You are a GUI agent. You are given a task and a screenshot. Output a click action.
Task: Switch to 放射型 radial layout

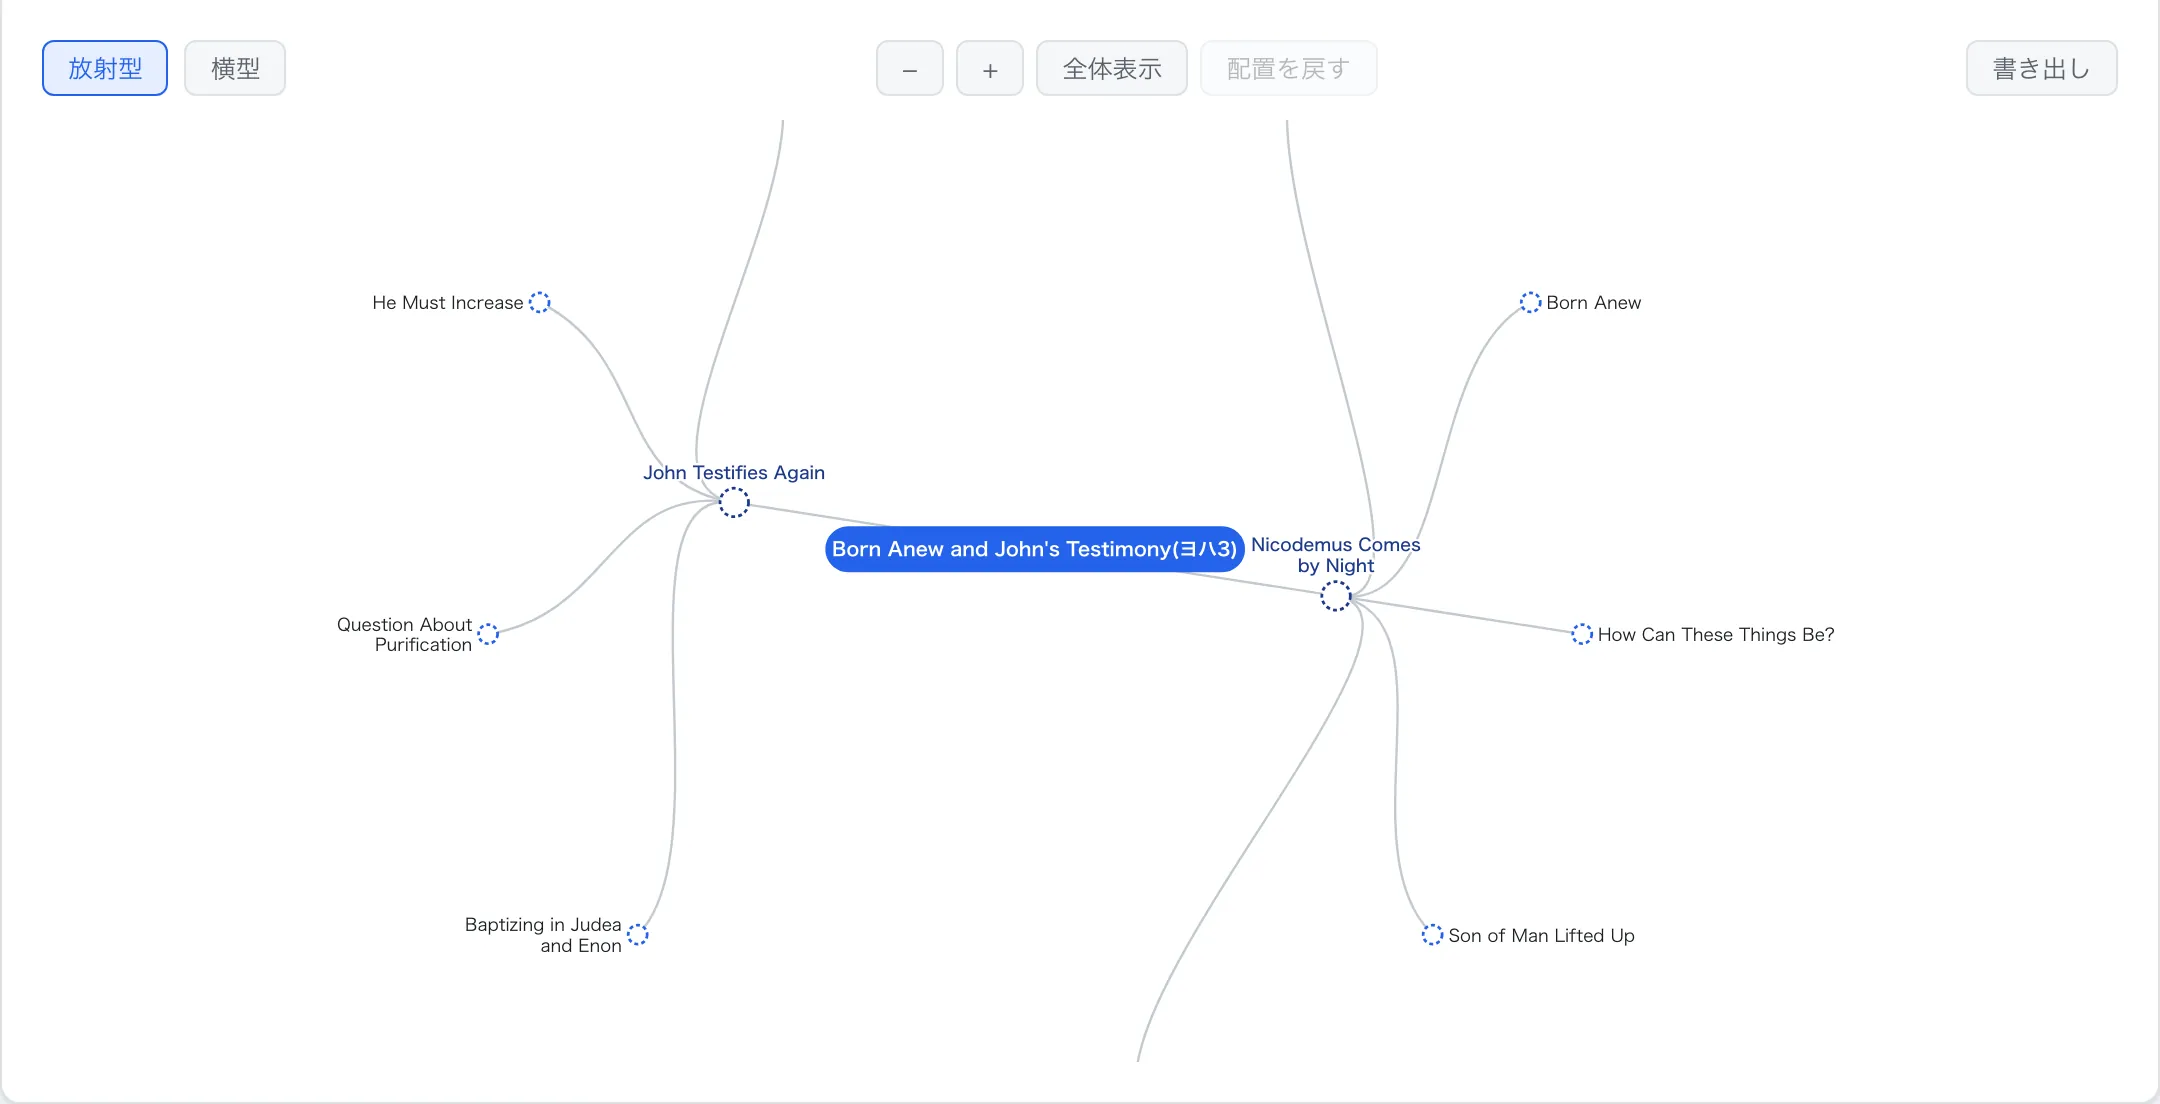click(105, 68)
